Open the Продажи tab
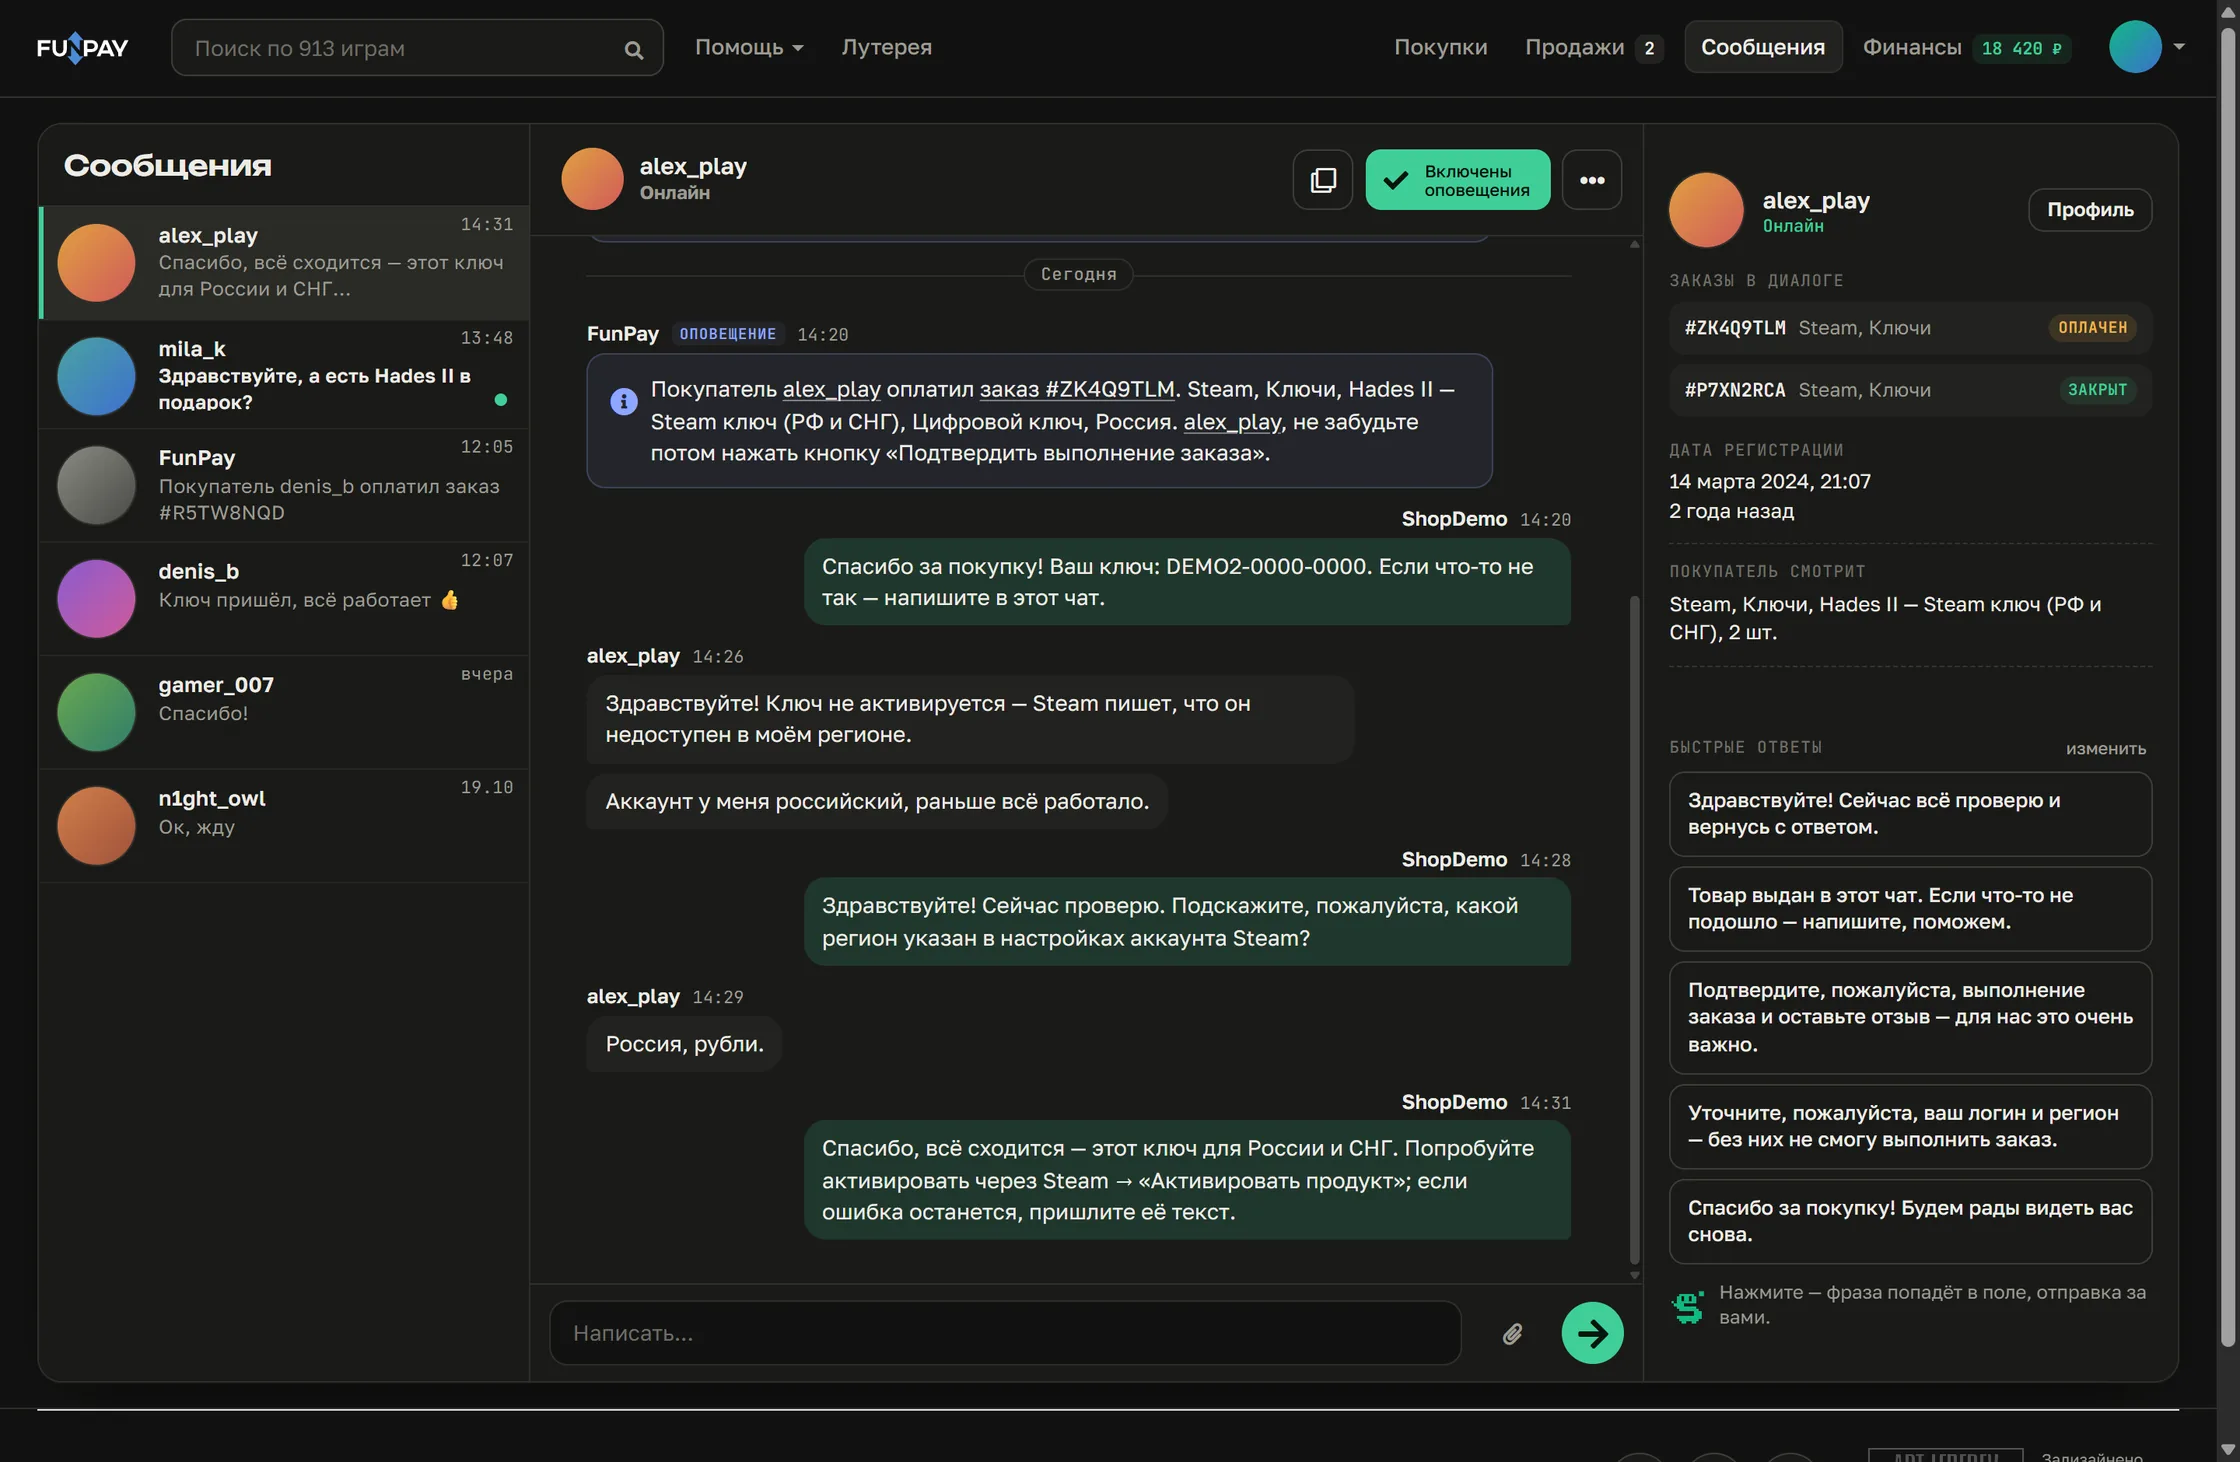 [1593, 47]
